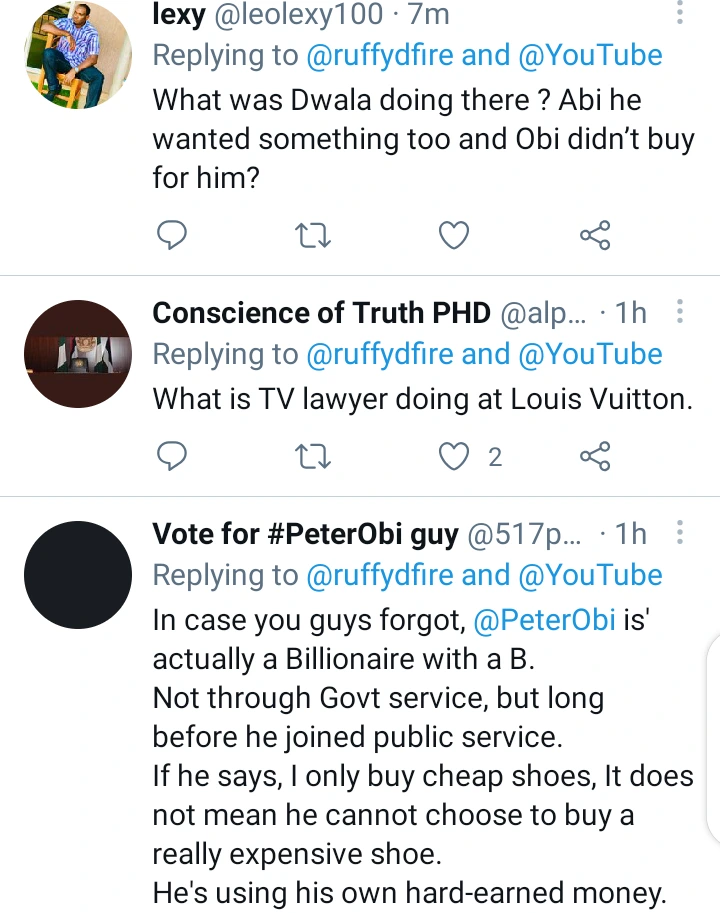Open lexy's username @leolexy100

296,14
